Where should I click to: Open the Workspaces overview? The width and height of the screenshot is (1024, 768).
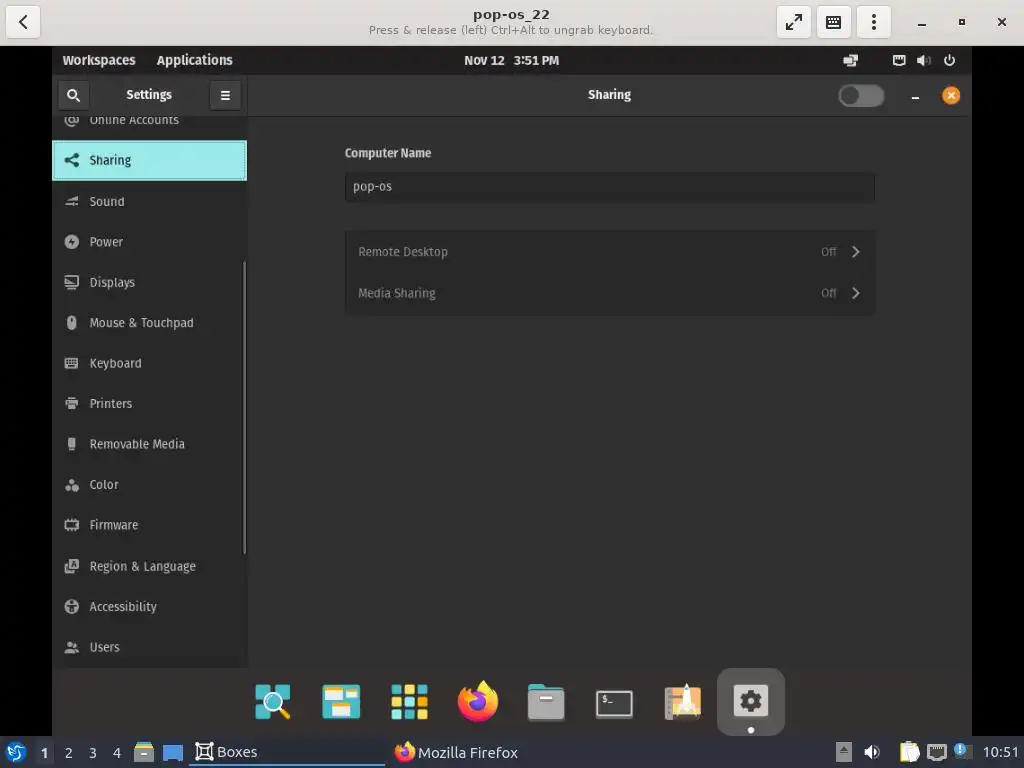click(x=99, y=60)
